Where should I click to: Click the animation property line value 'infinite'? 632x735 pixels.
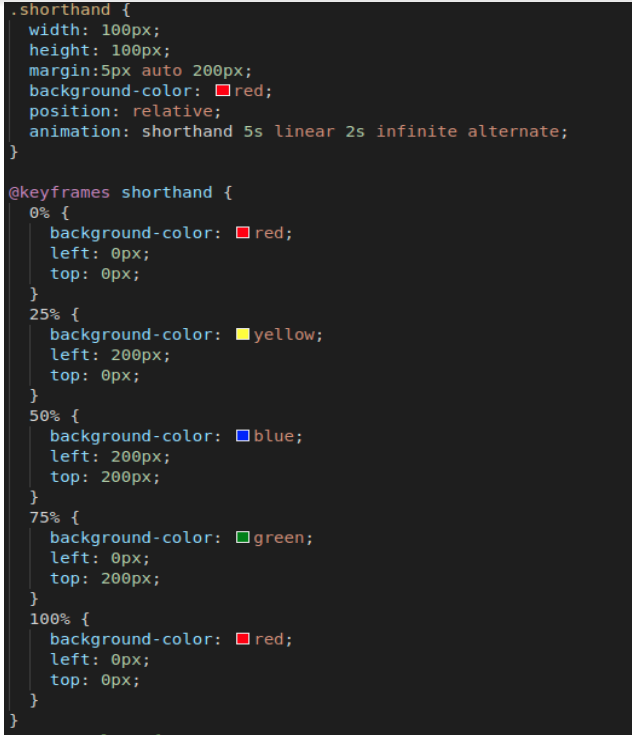[x=416, y=132]
